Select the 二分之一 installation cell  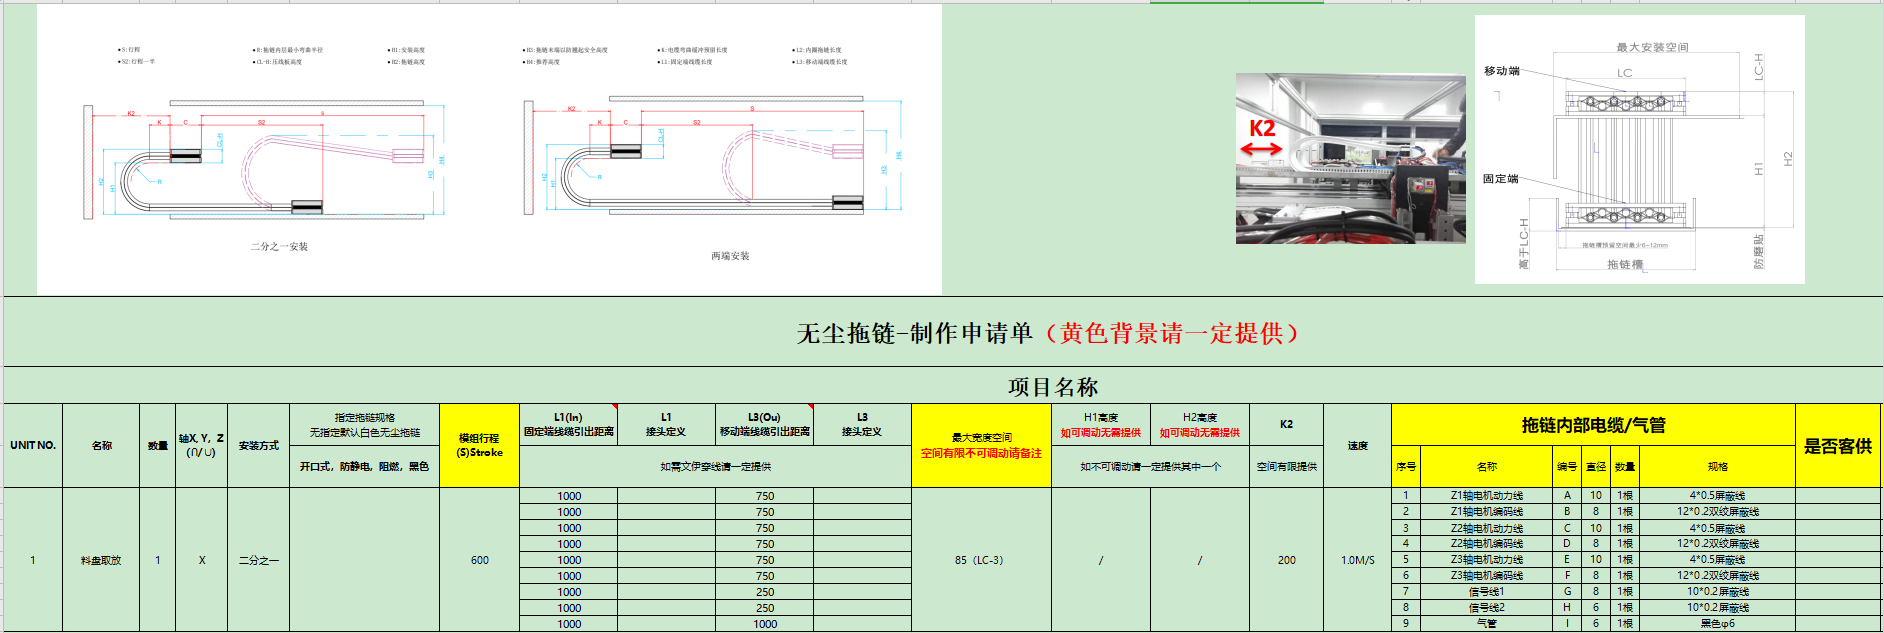click(x=258, y=560)
